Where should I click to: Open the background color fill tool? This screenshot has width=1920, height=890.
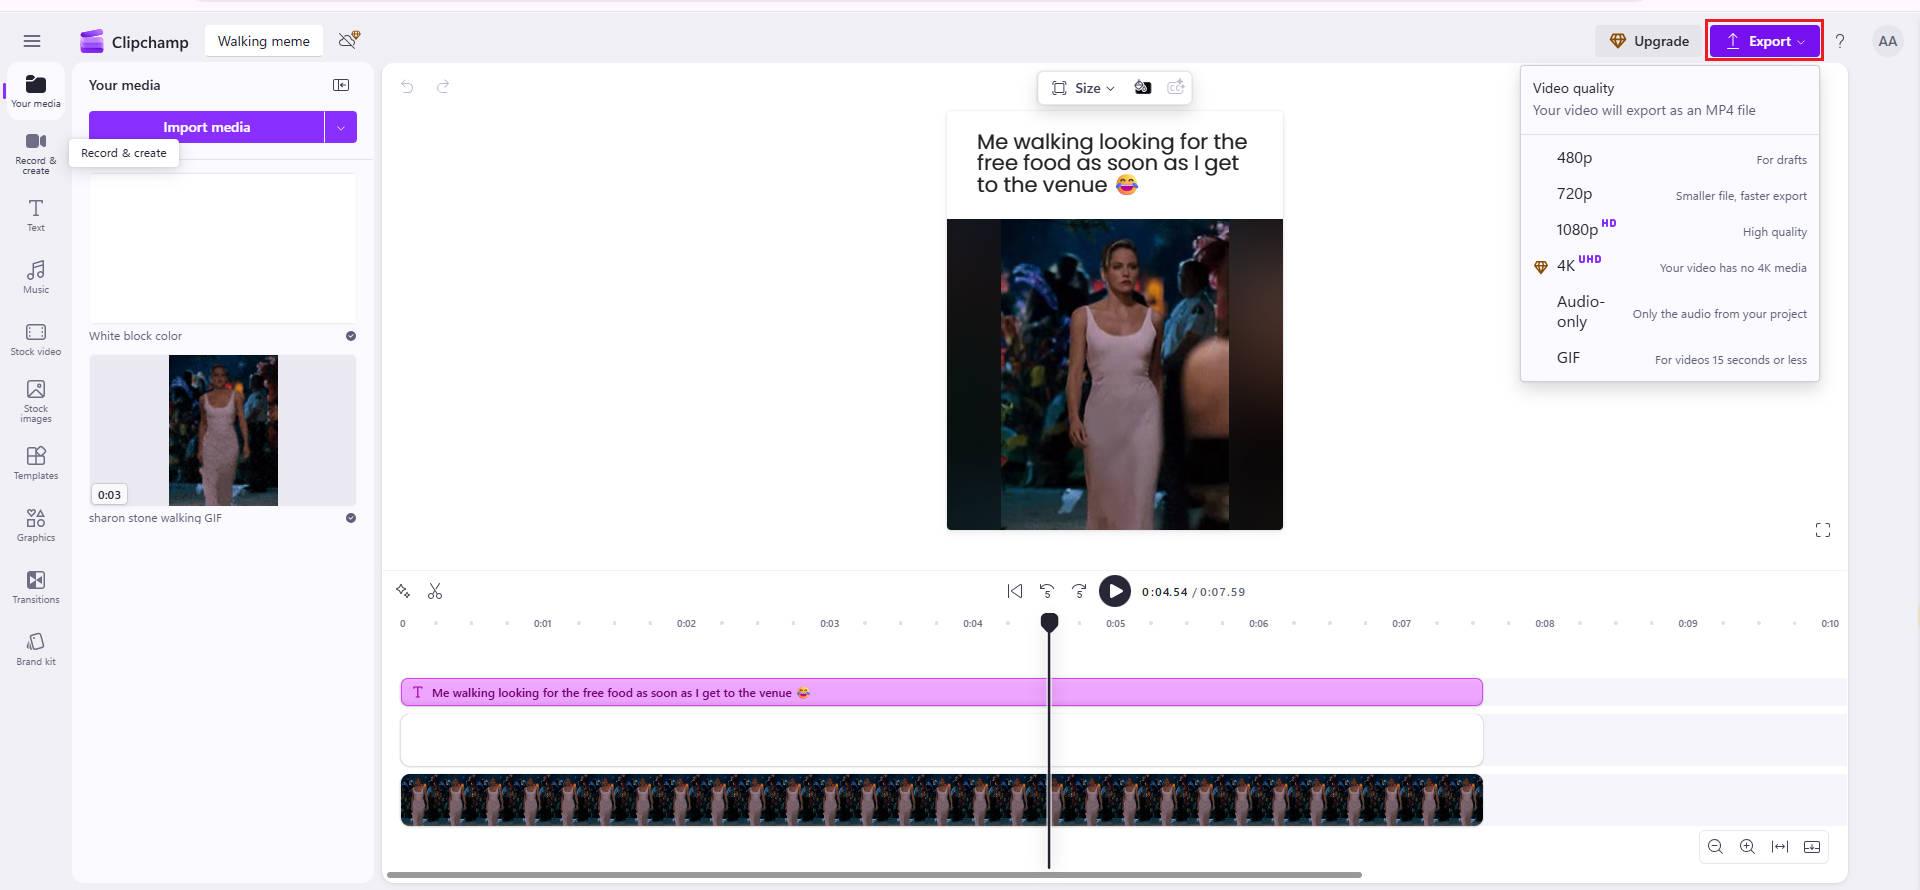click(x=1142, y=88)
